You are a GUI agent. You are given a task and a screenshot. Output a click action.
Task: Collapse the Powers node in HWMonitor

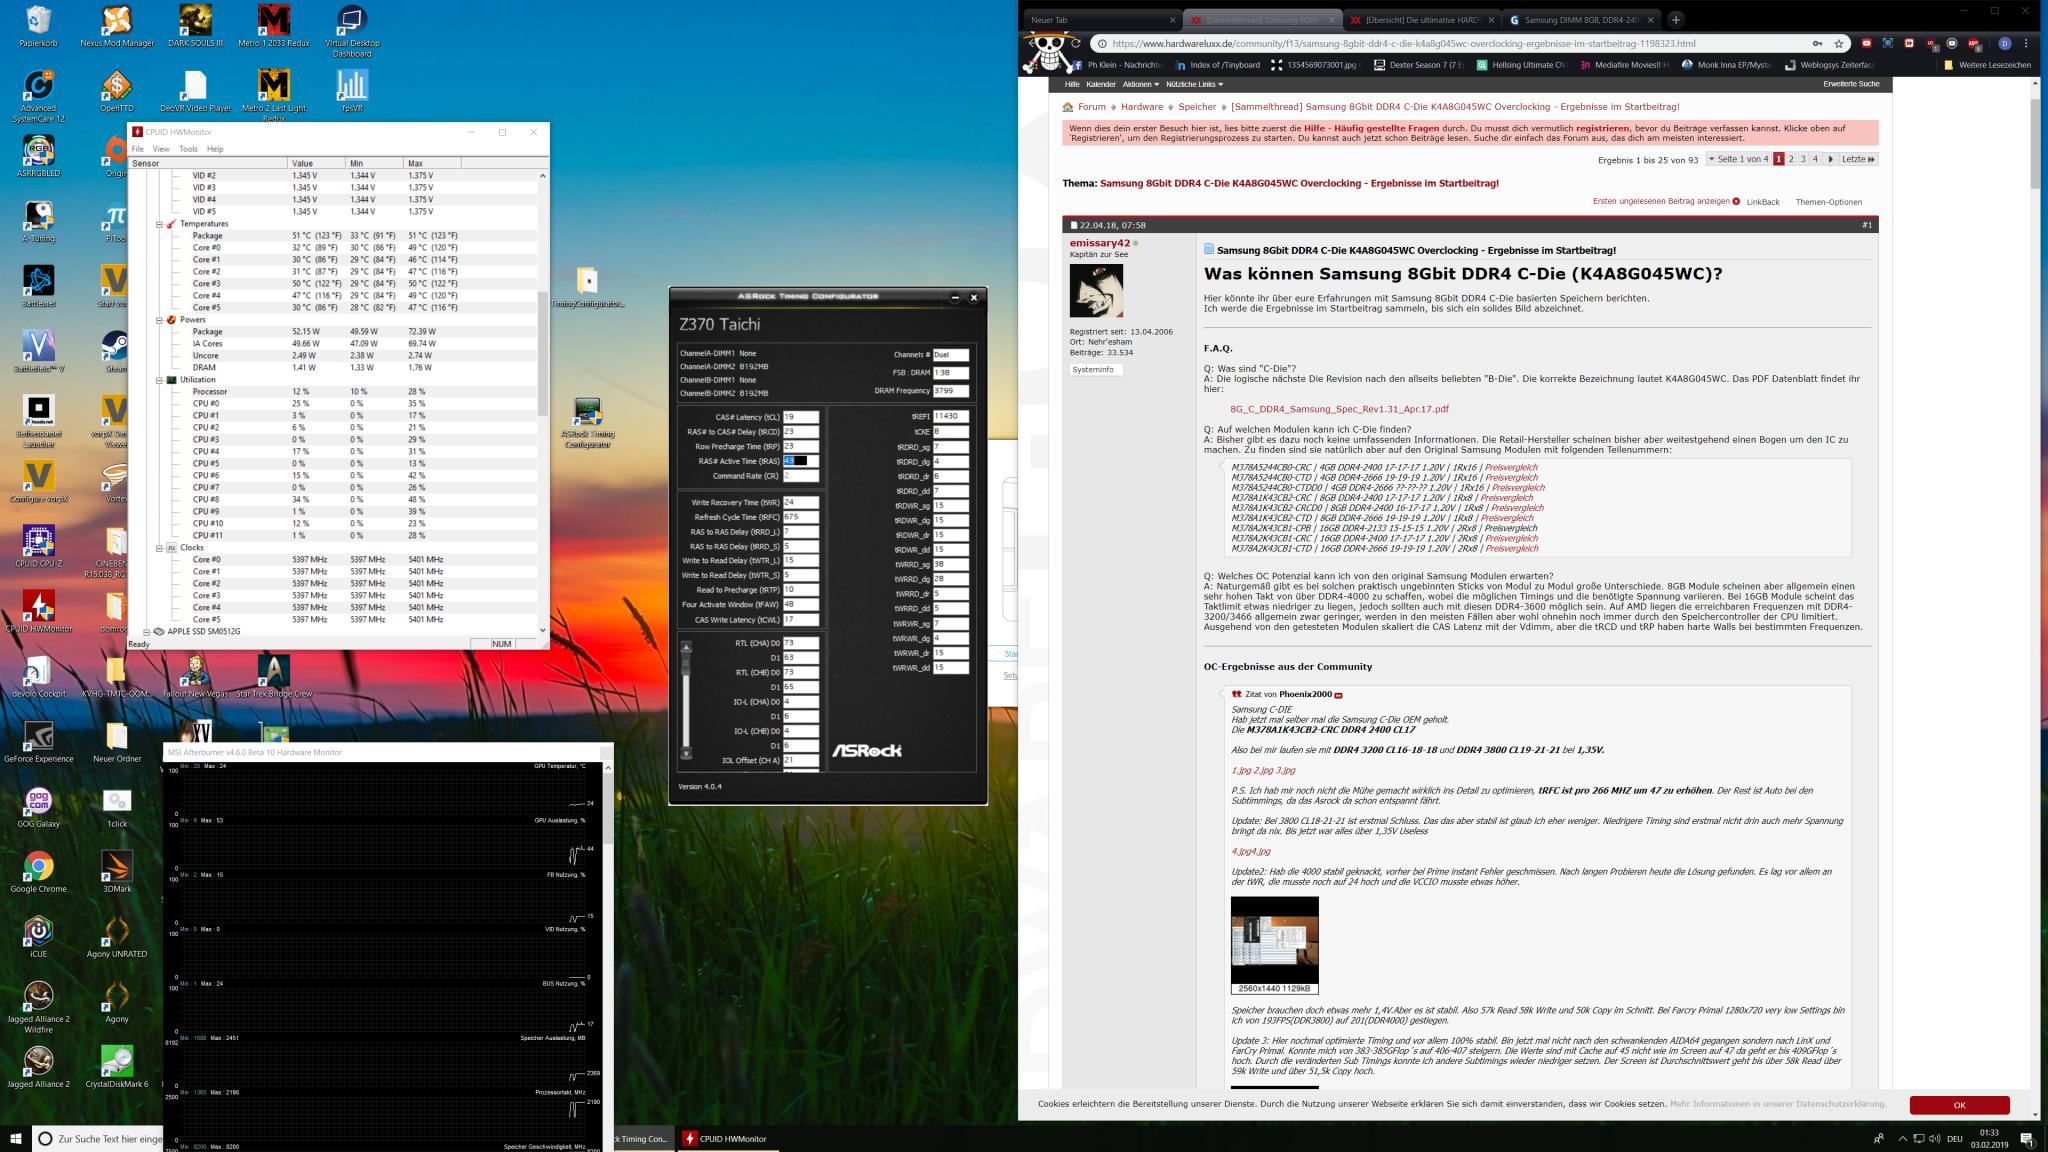click(x=159, y=320)
